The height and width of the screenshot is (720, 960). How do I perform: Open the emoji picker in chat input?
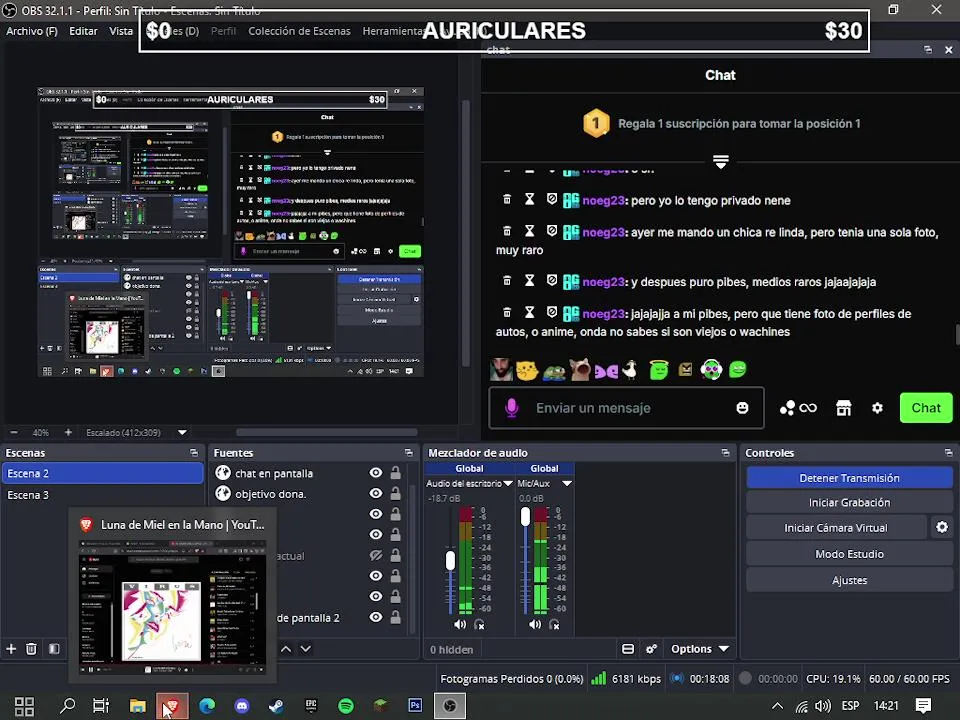742,408
